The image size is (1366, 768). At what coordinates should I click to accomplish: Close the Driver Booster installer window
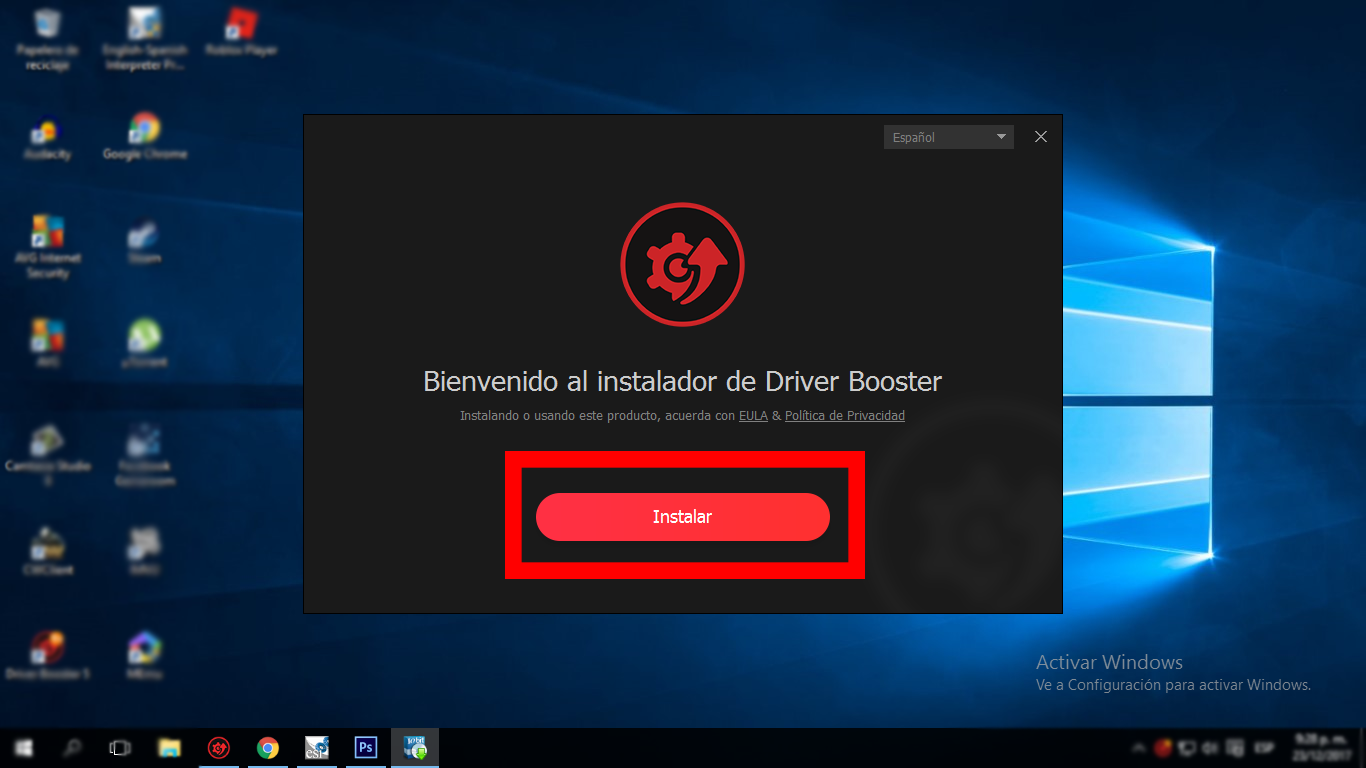click(1041, 137)
